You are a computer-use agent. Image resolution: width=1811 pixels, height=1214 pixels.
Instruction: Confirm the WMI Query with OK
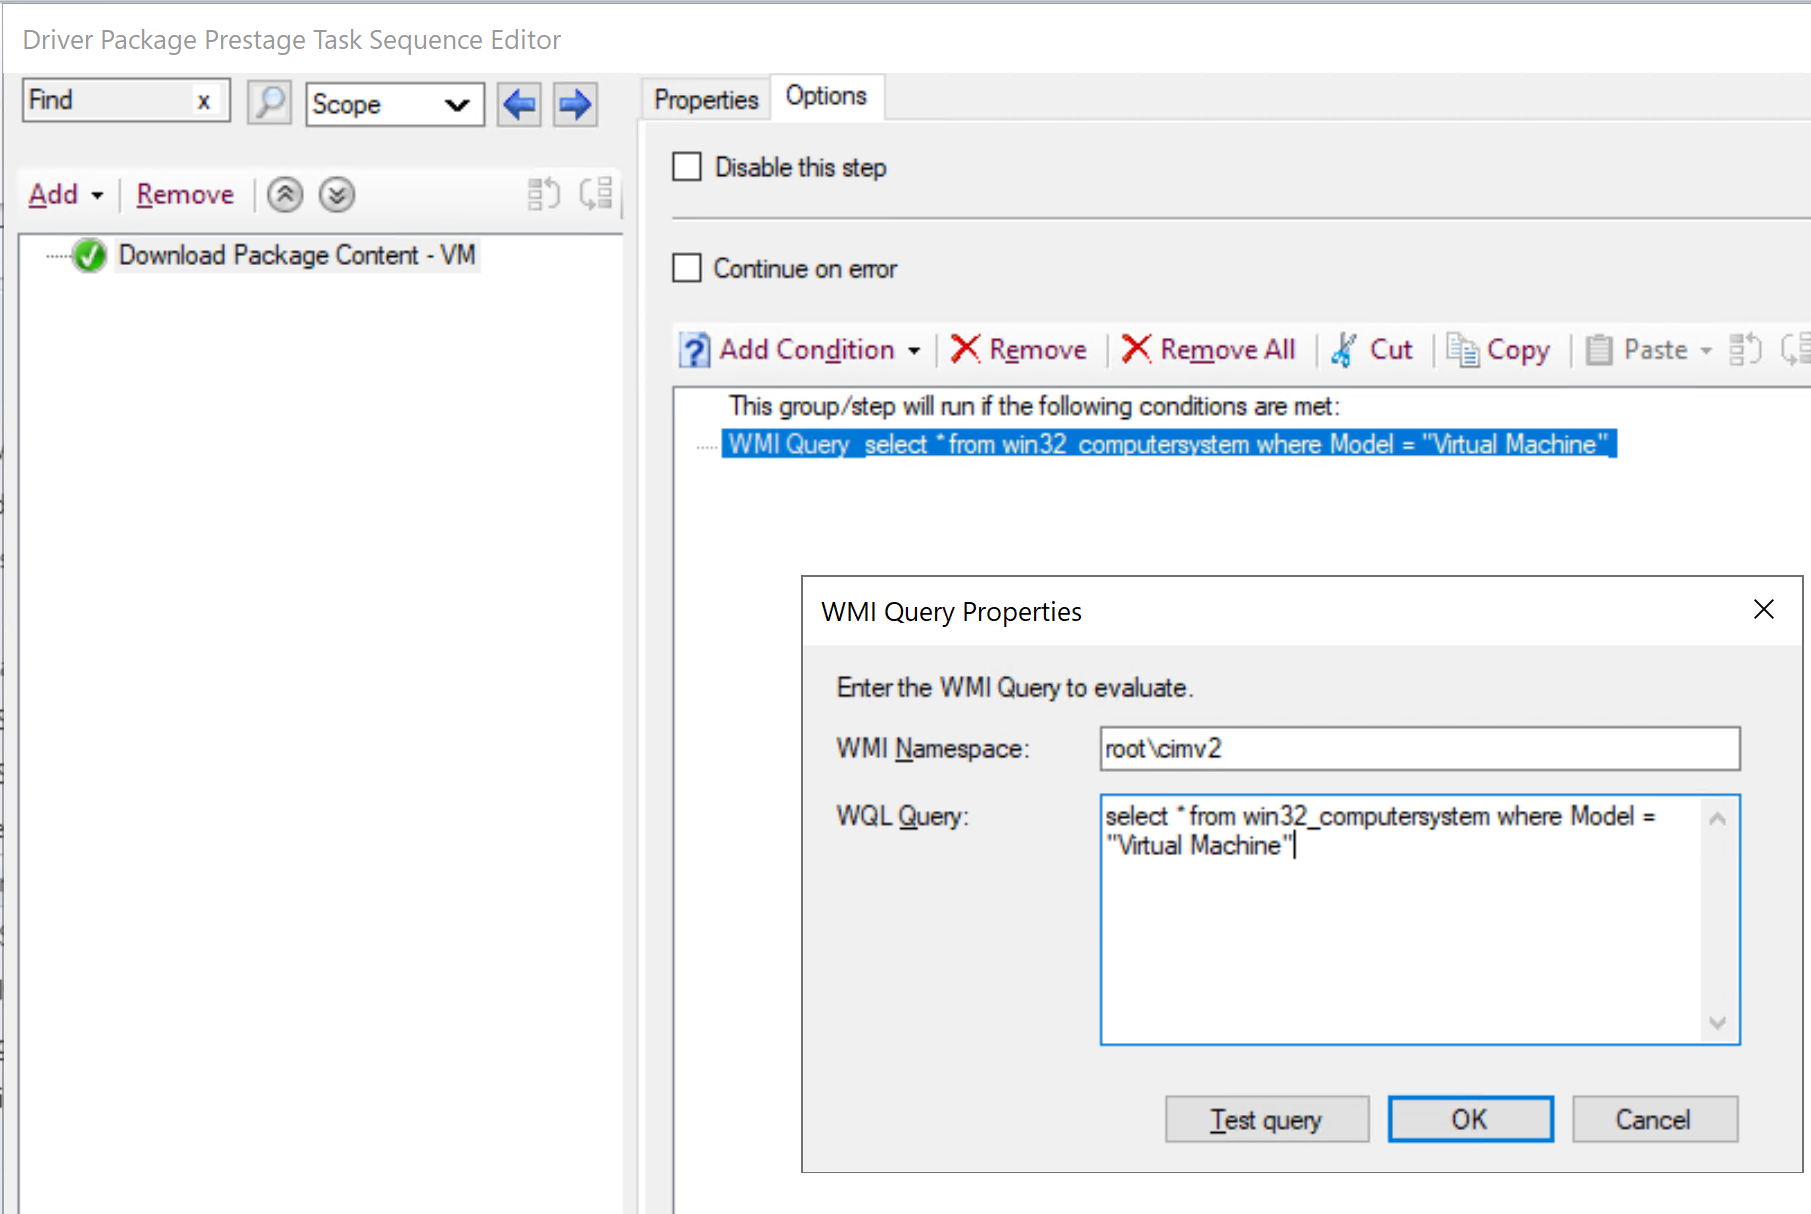pos(1469,1118)
